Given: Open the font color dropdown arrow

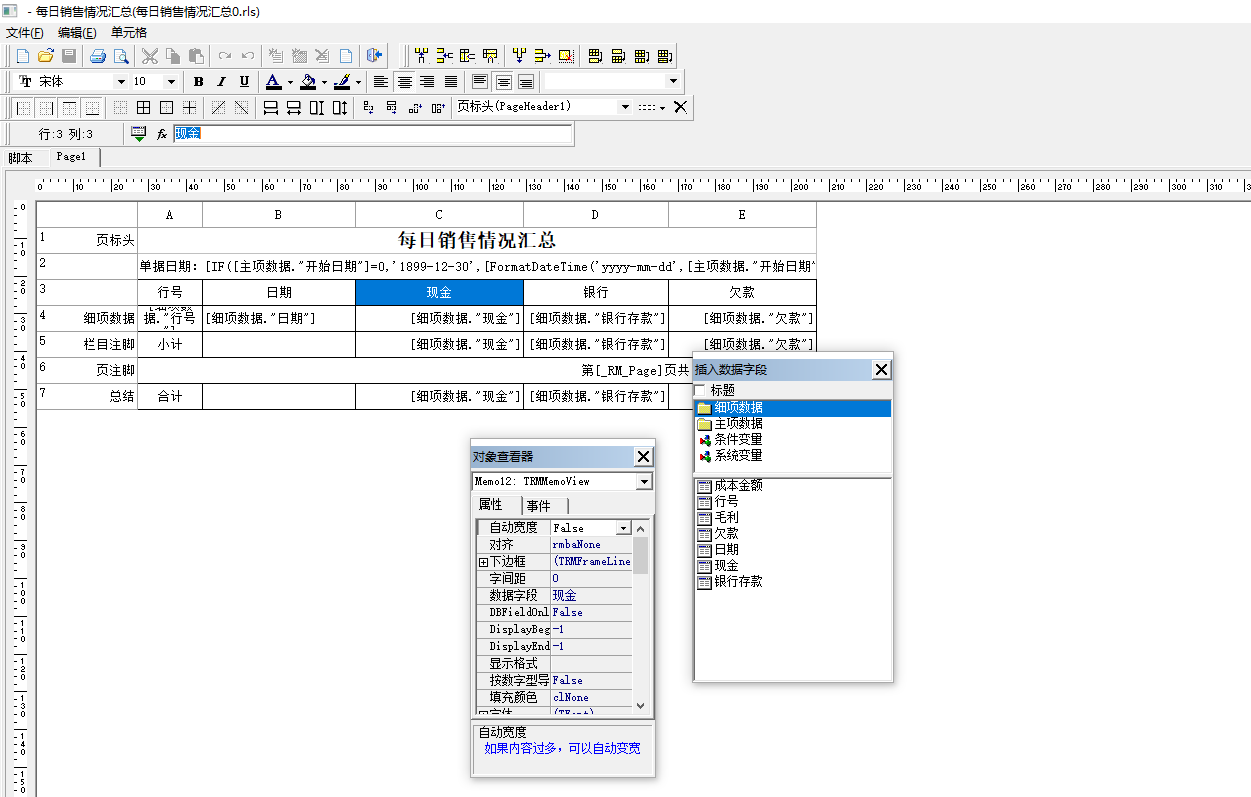Looking at the screenshot, I should (x=290, y=82).
